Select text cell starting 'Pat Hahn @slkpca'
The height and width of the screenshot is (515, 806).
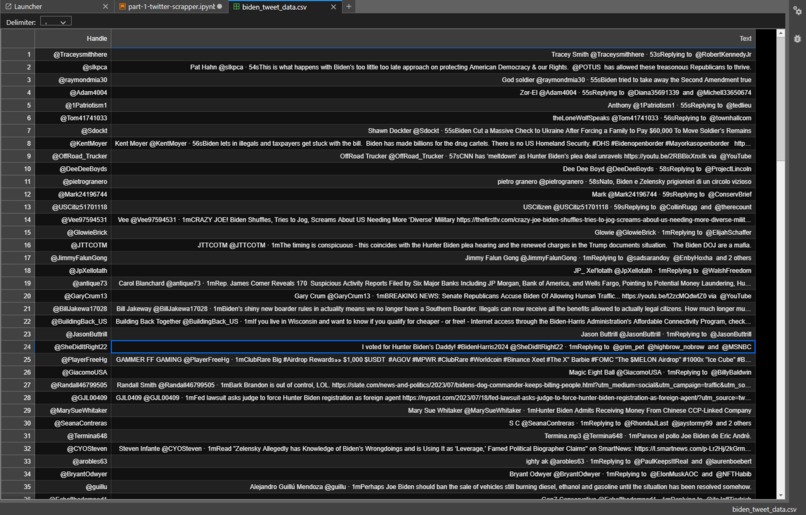point(433,67)
